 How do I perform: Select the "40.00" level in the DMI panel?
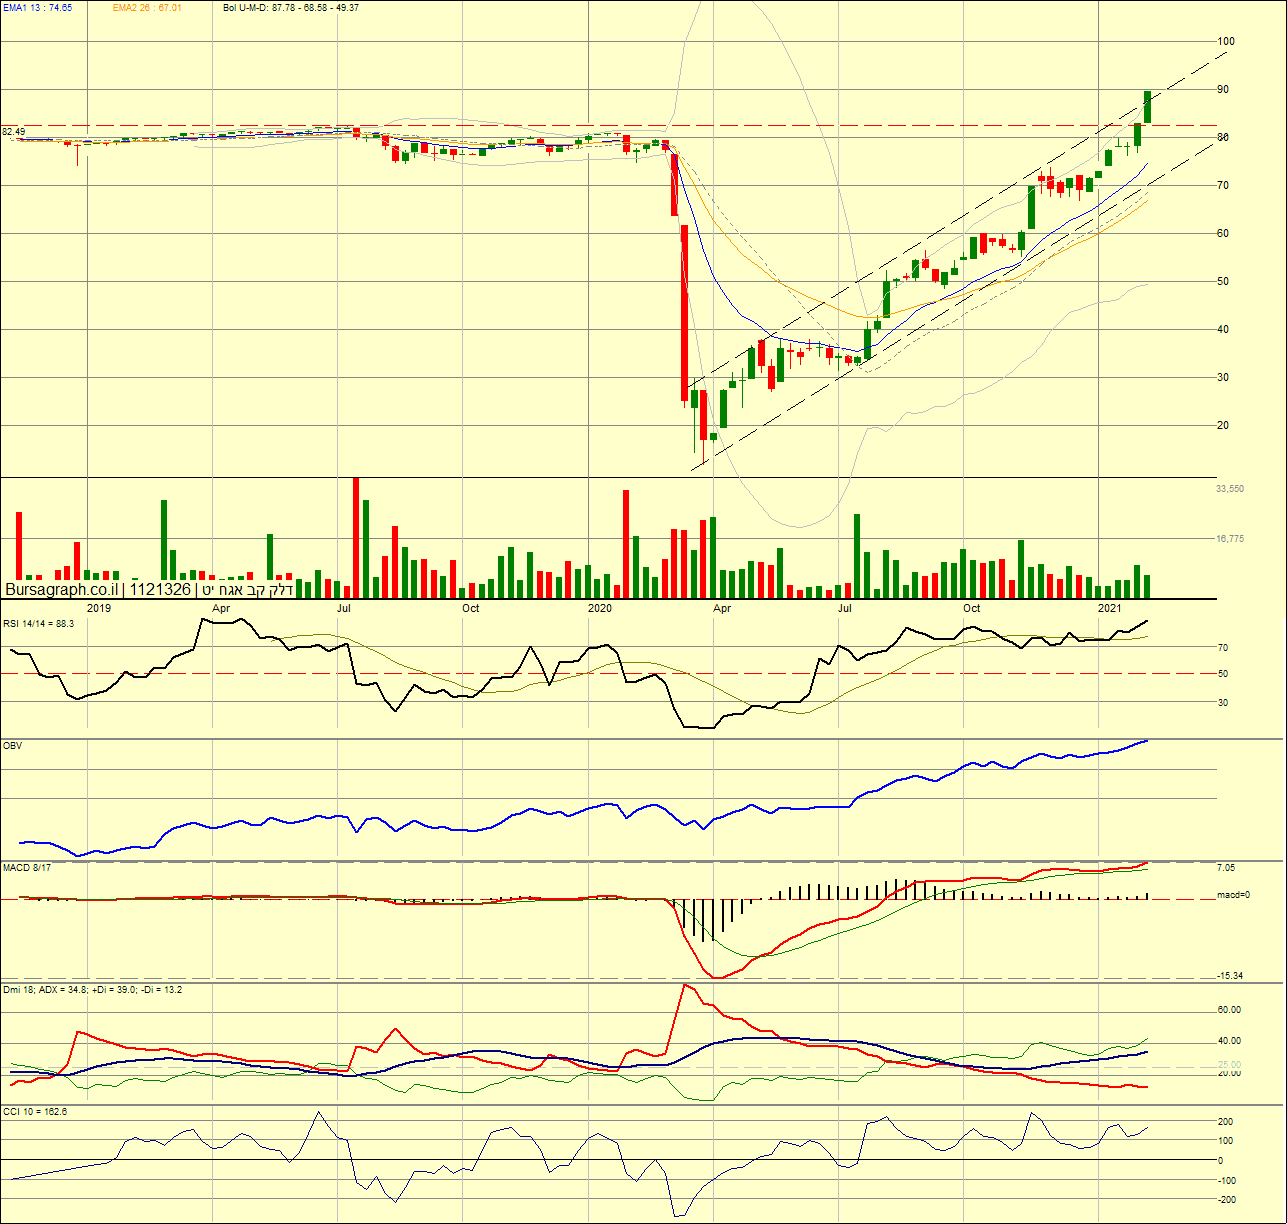(1229, 1041)
